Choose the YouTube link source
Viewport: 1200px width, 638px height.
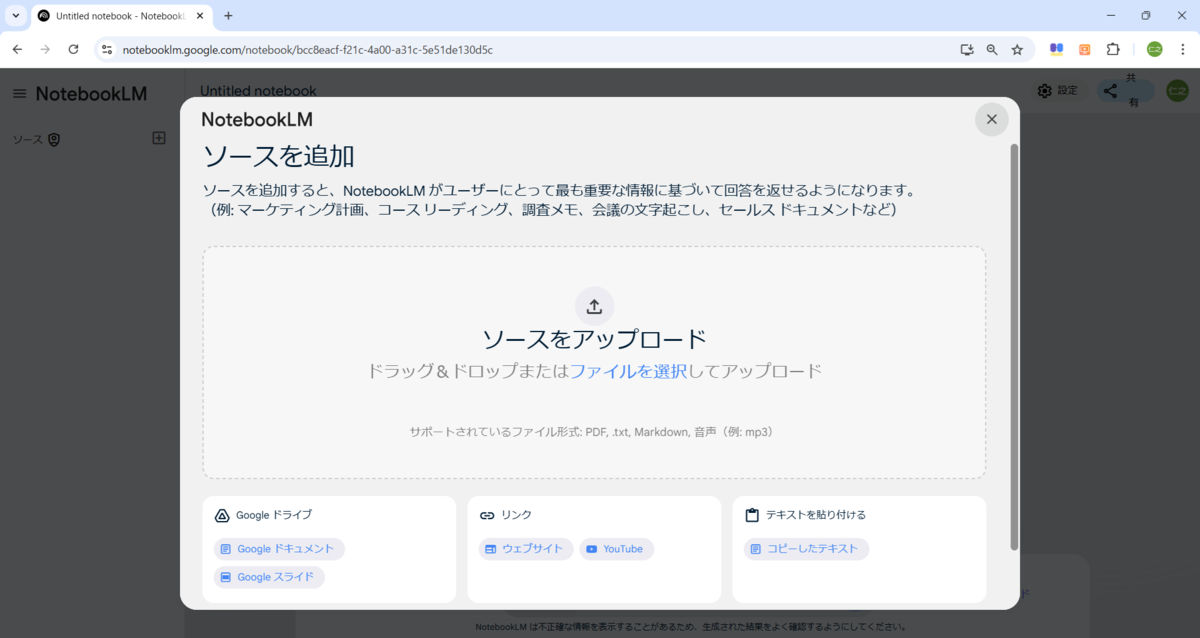616,549
